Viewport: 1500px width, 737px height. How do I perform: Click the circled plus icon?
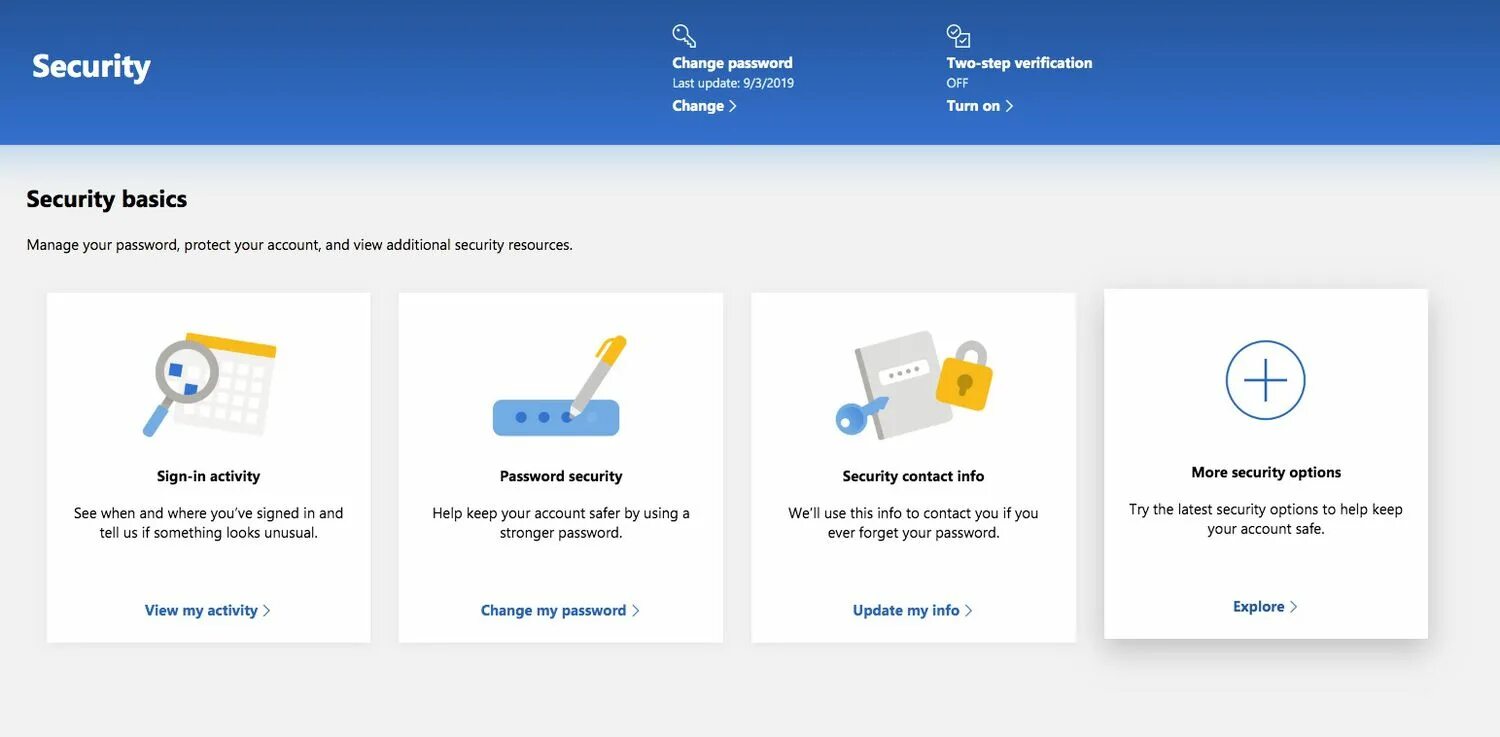pyautogui.click(x=1265, y=380)
